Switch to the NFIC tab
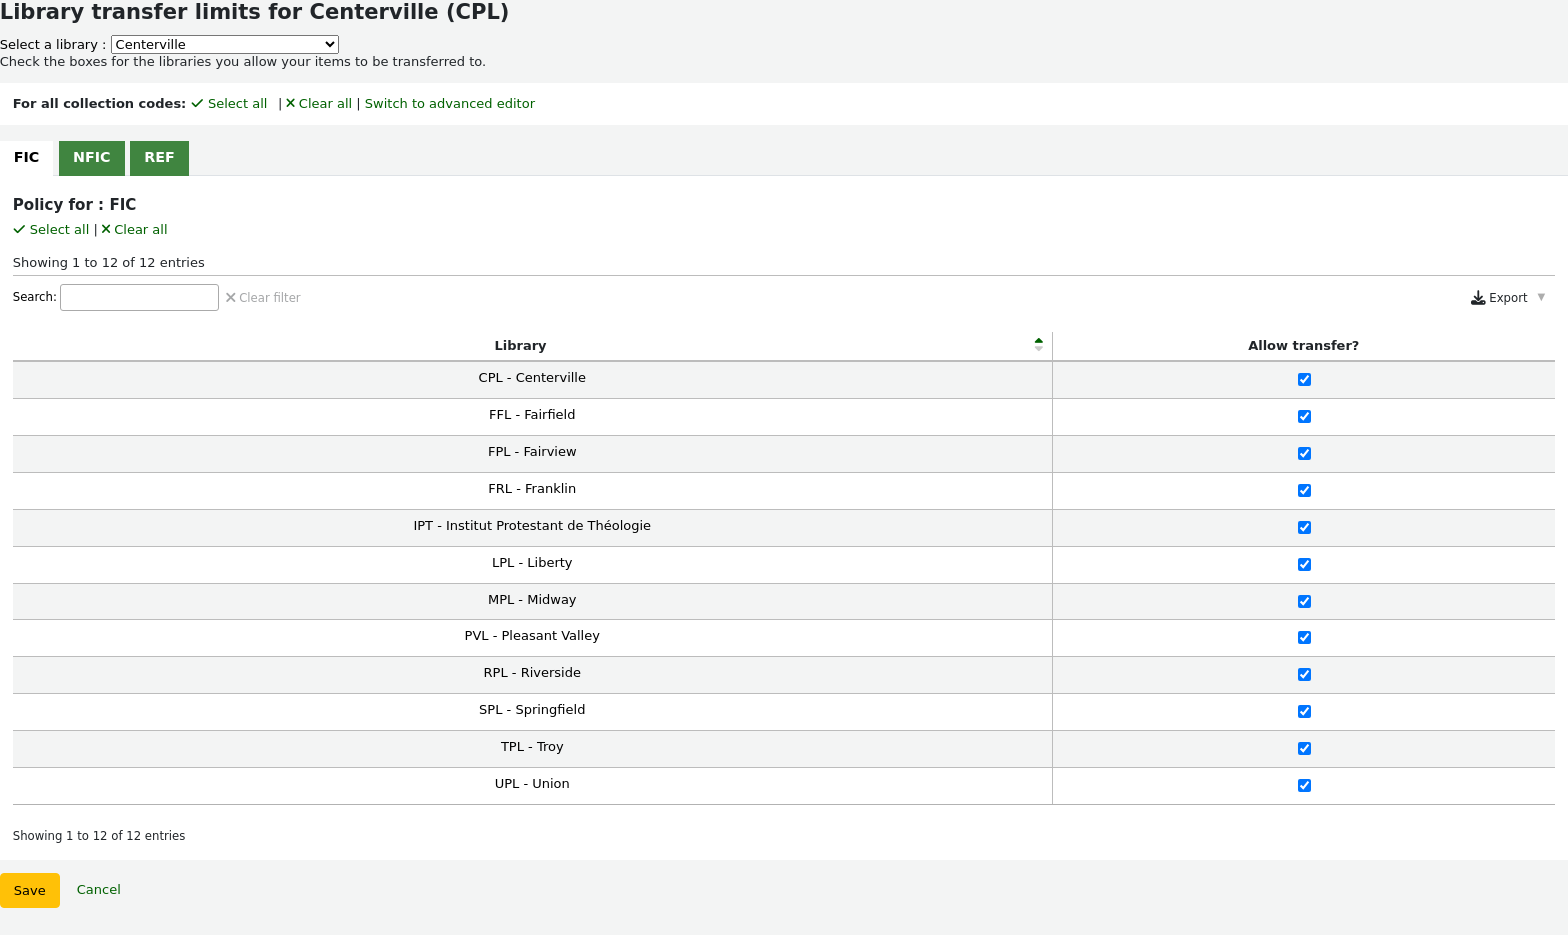The width and height of the screenshot is (1568, 935). (x=92, y=158)
